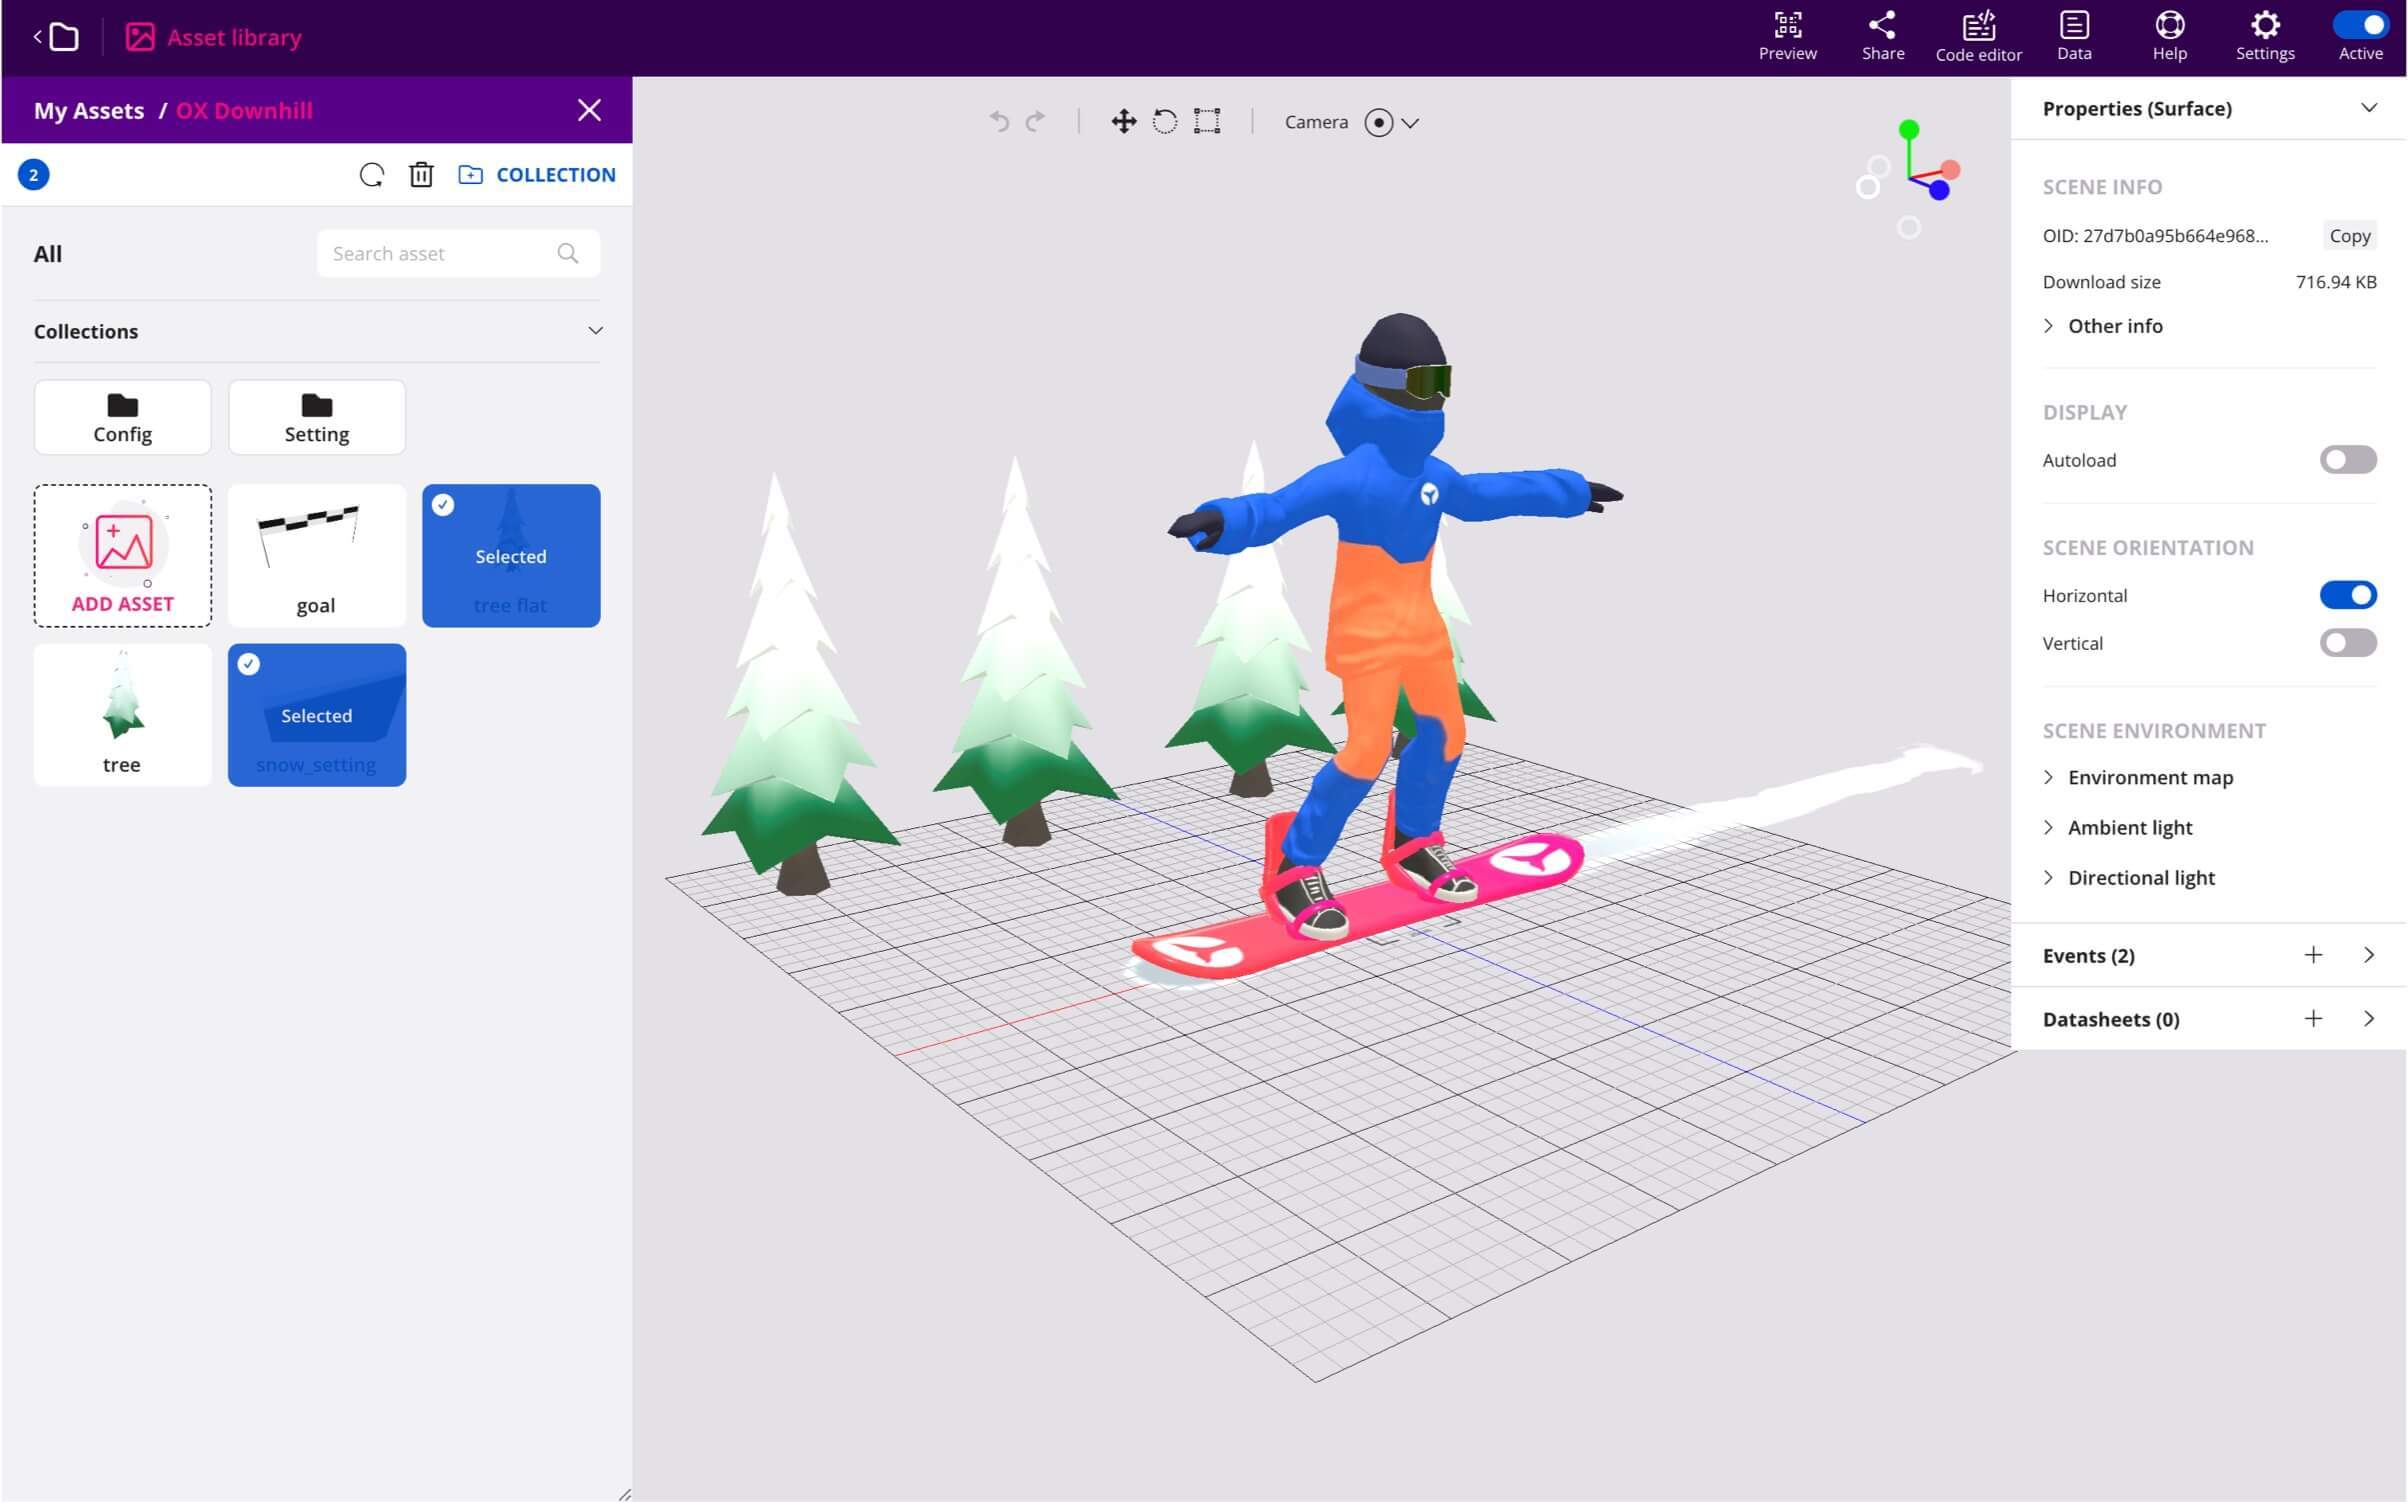
Task: Open the Config collection folder
Action: tap(122, 417)
